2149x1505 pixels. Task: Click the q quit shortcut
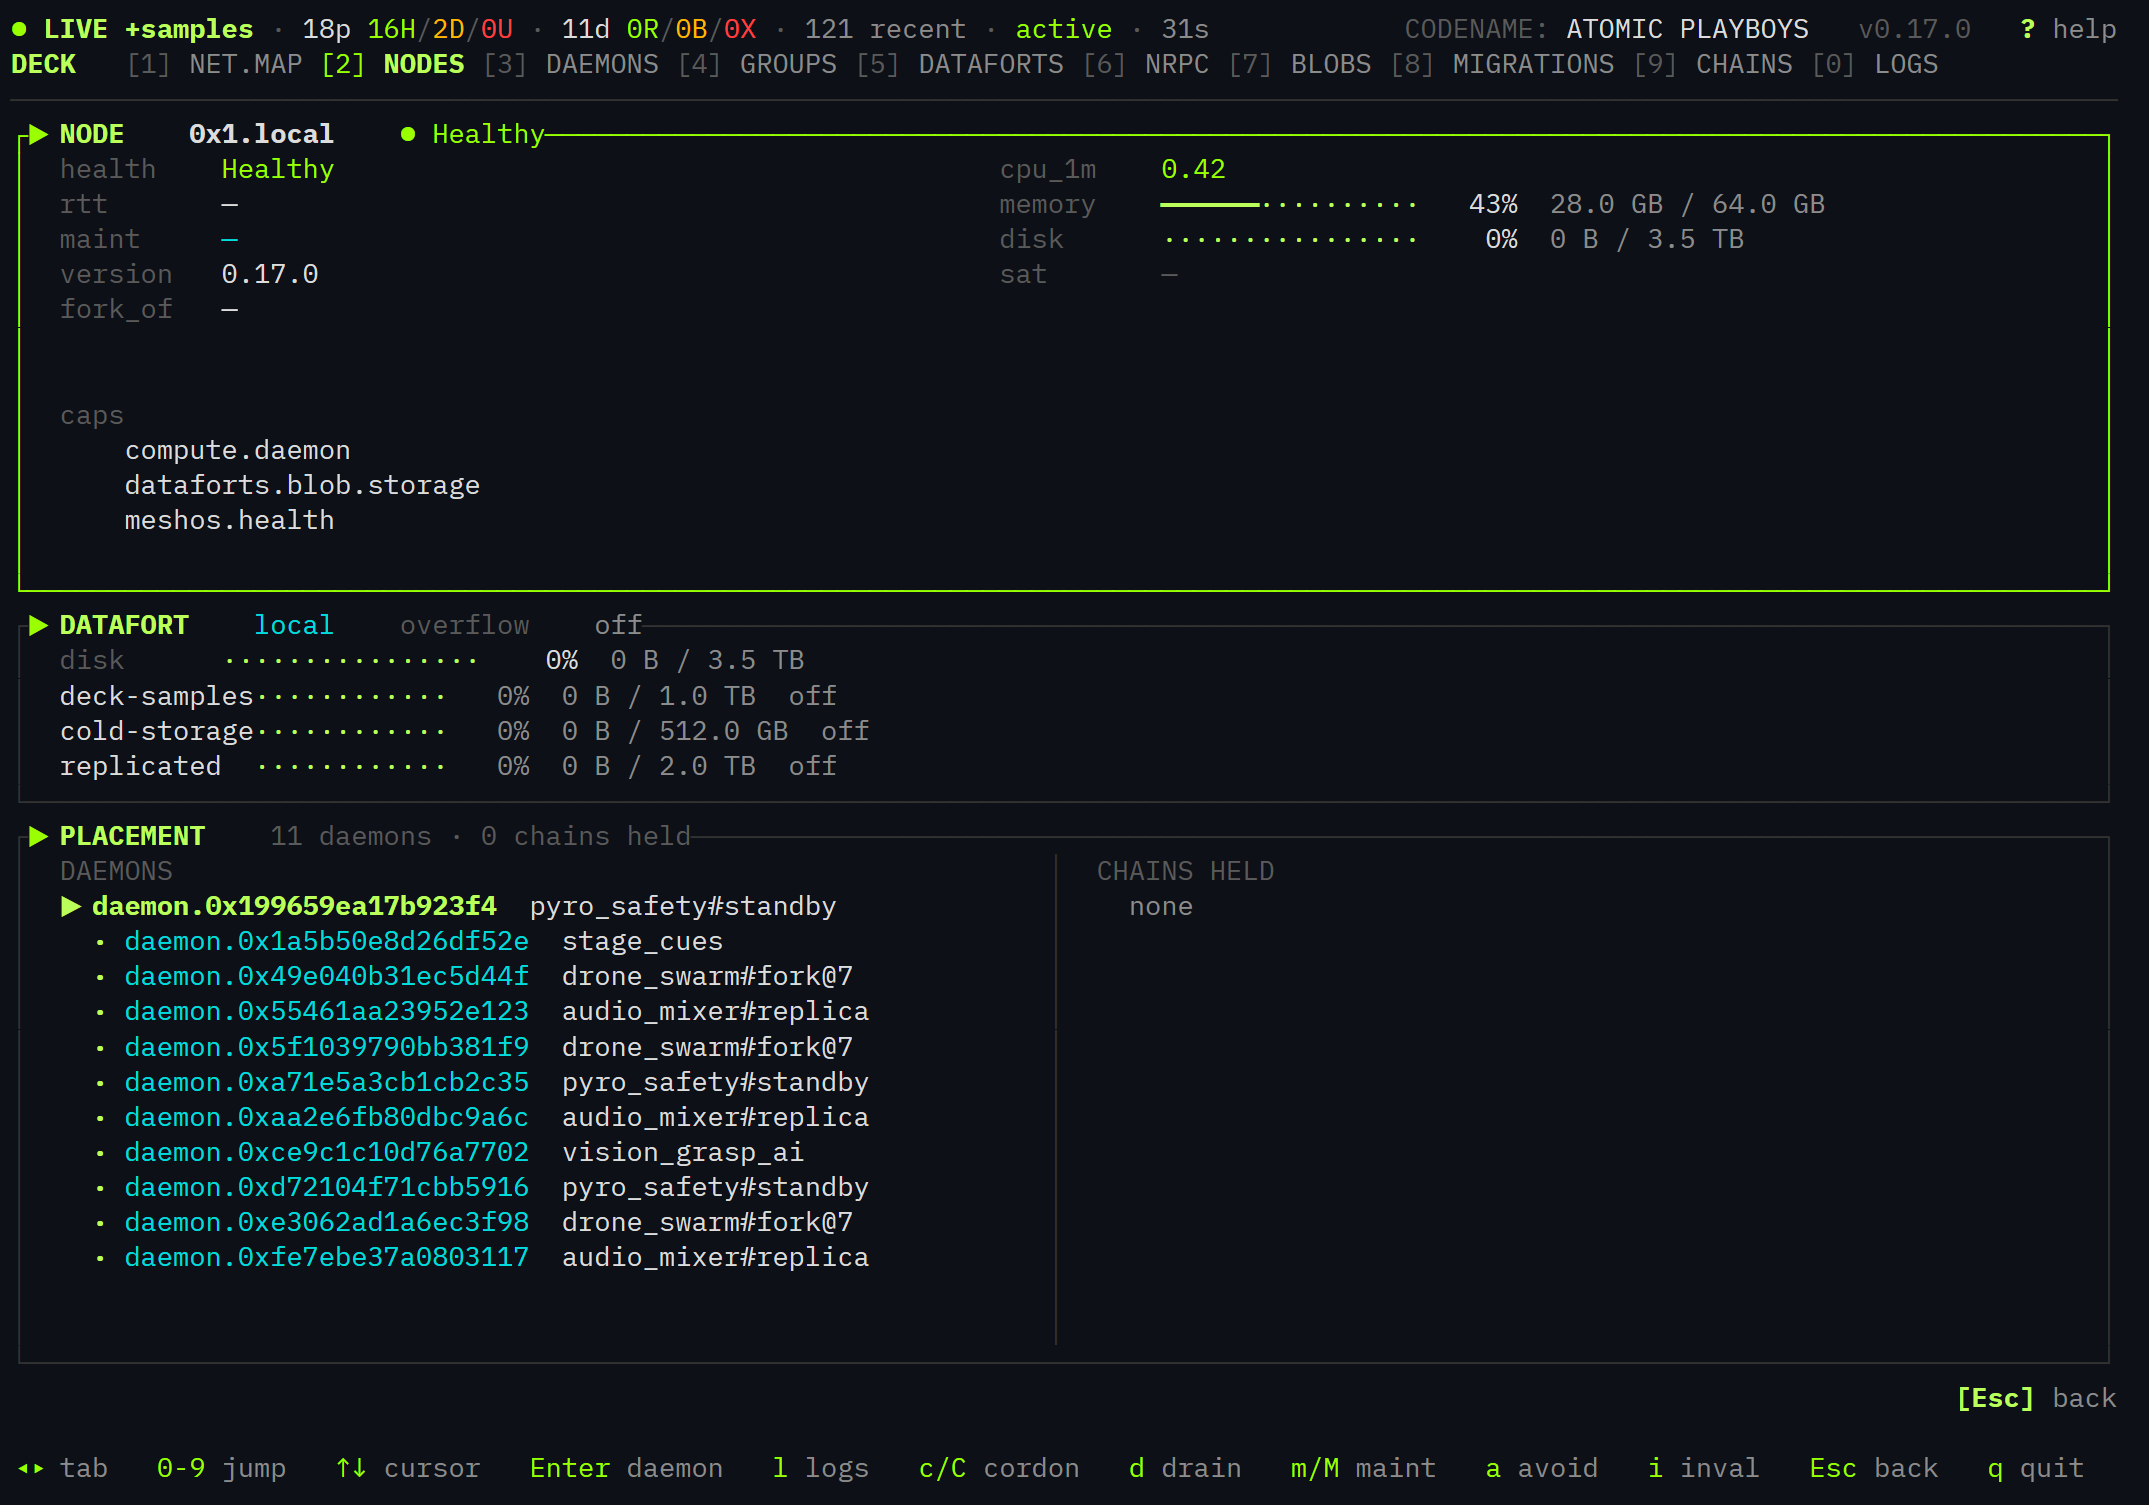pyautogui.click(x=2035, y=1468)
